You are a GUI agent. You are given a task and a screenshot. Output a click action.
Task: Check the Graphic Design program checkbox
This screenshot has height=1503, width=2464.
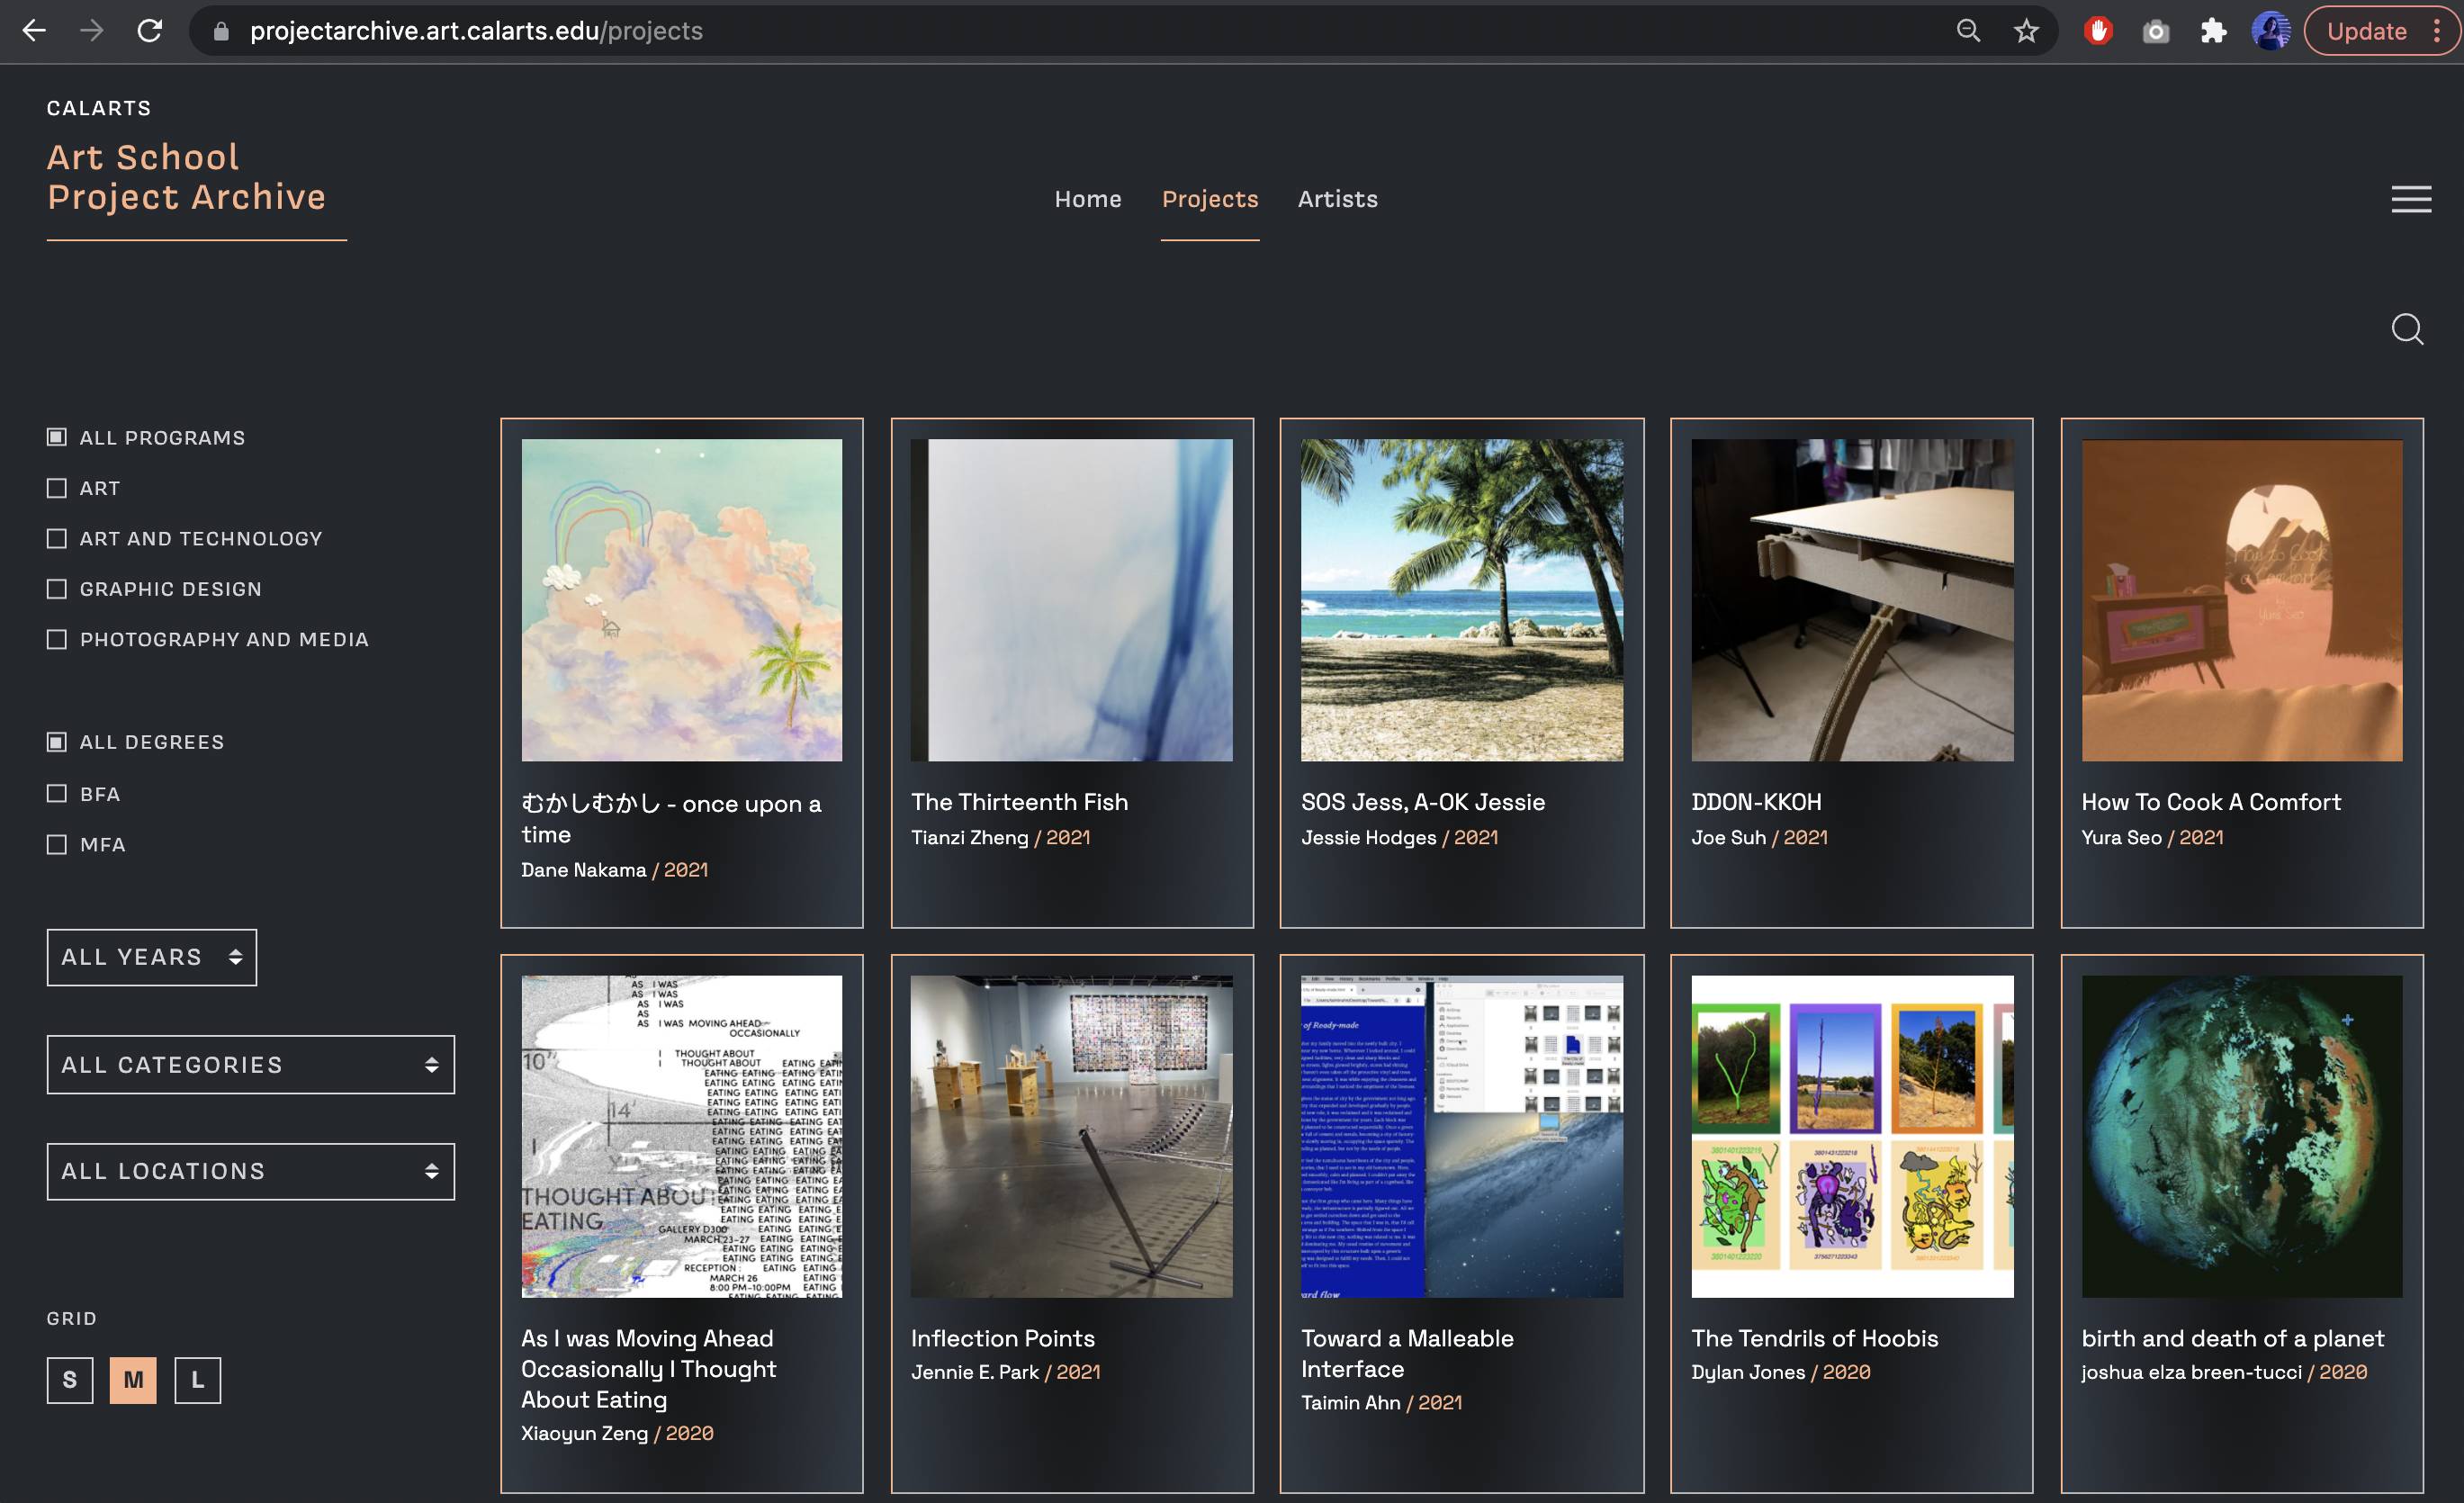point(57,589)
